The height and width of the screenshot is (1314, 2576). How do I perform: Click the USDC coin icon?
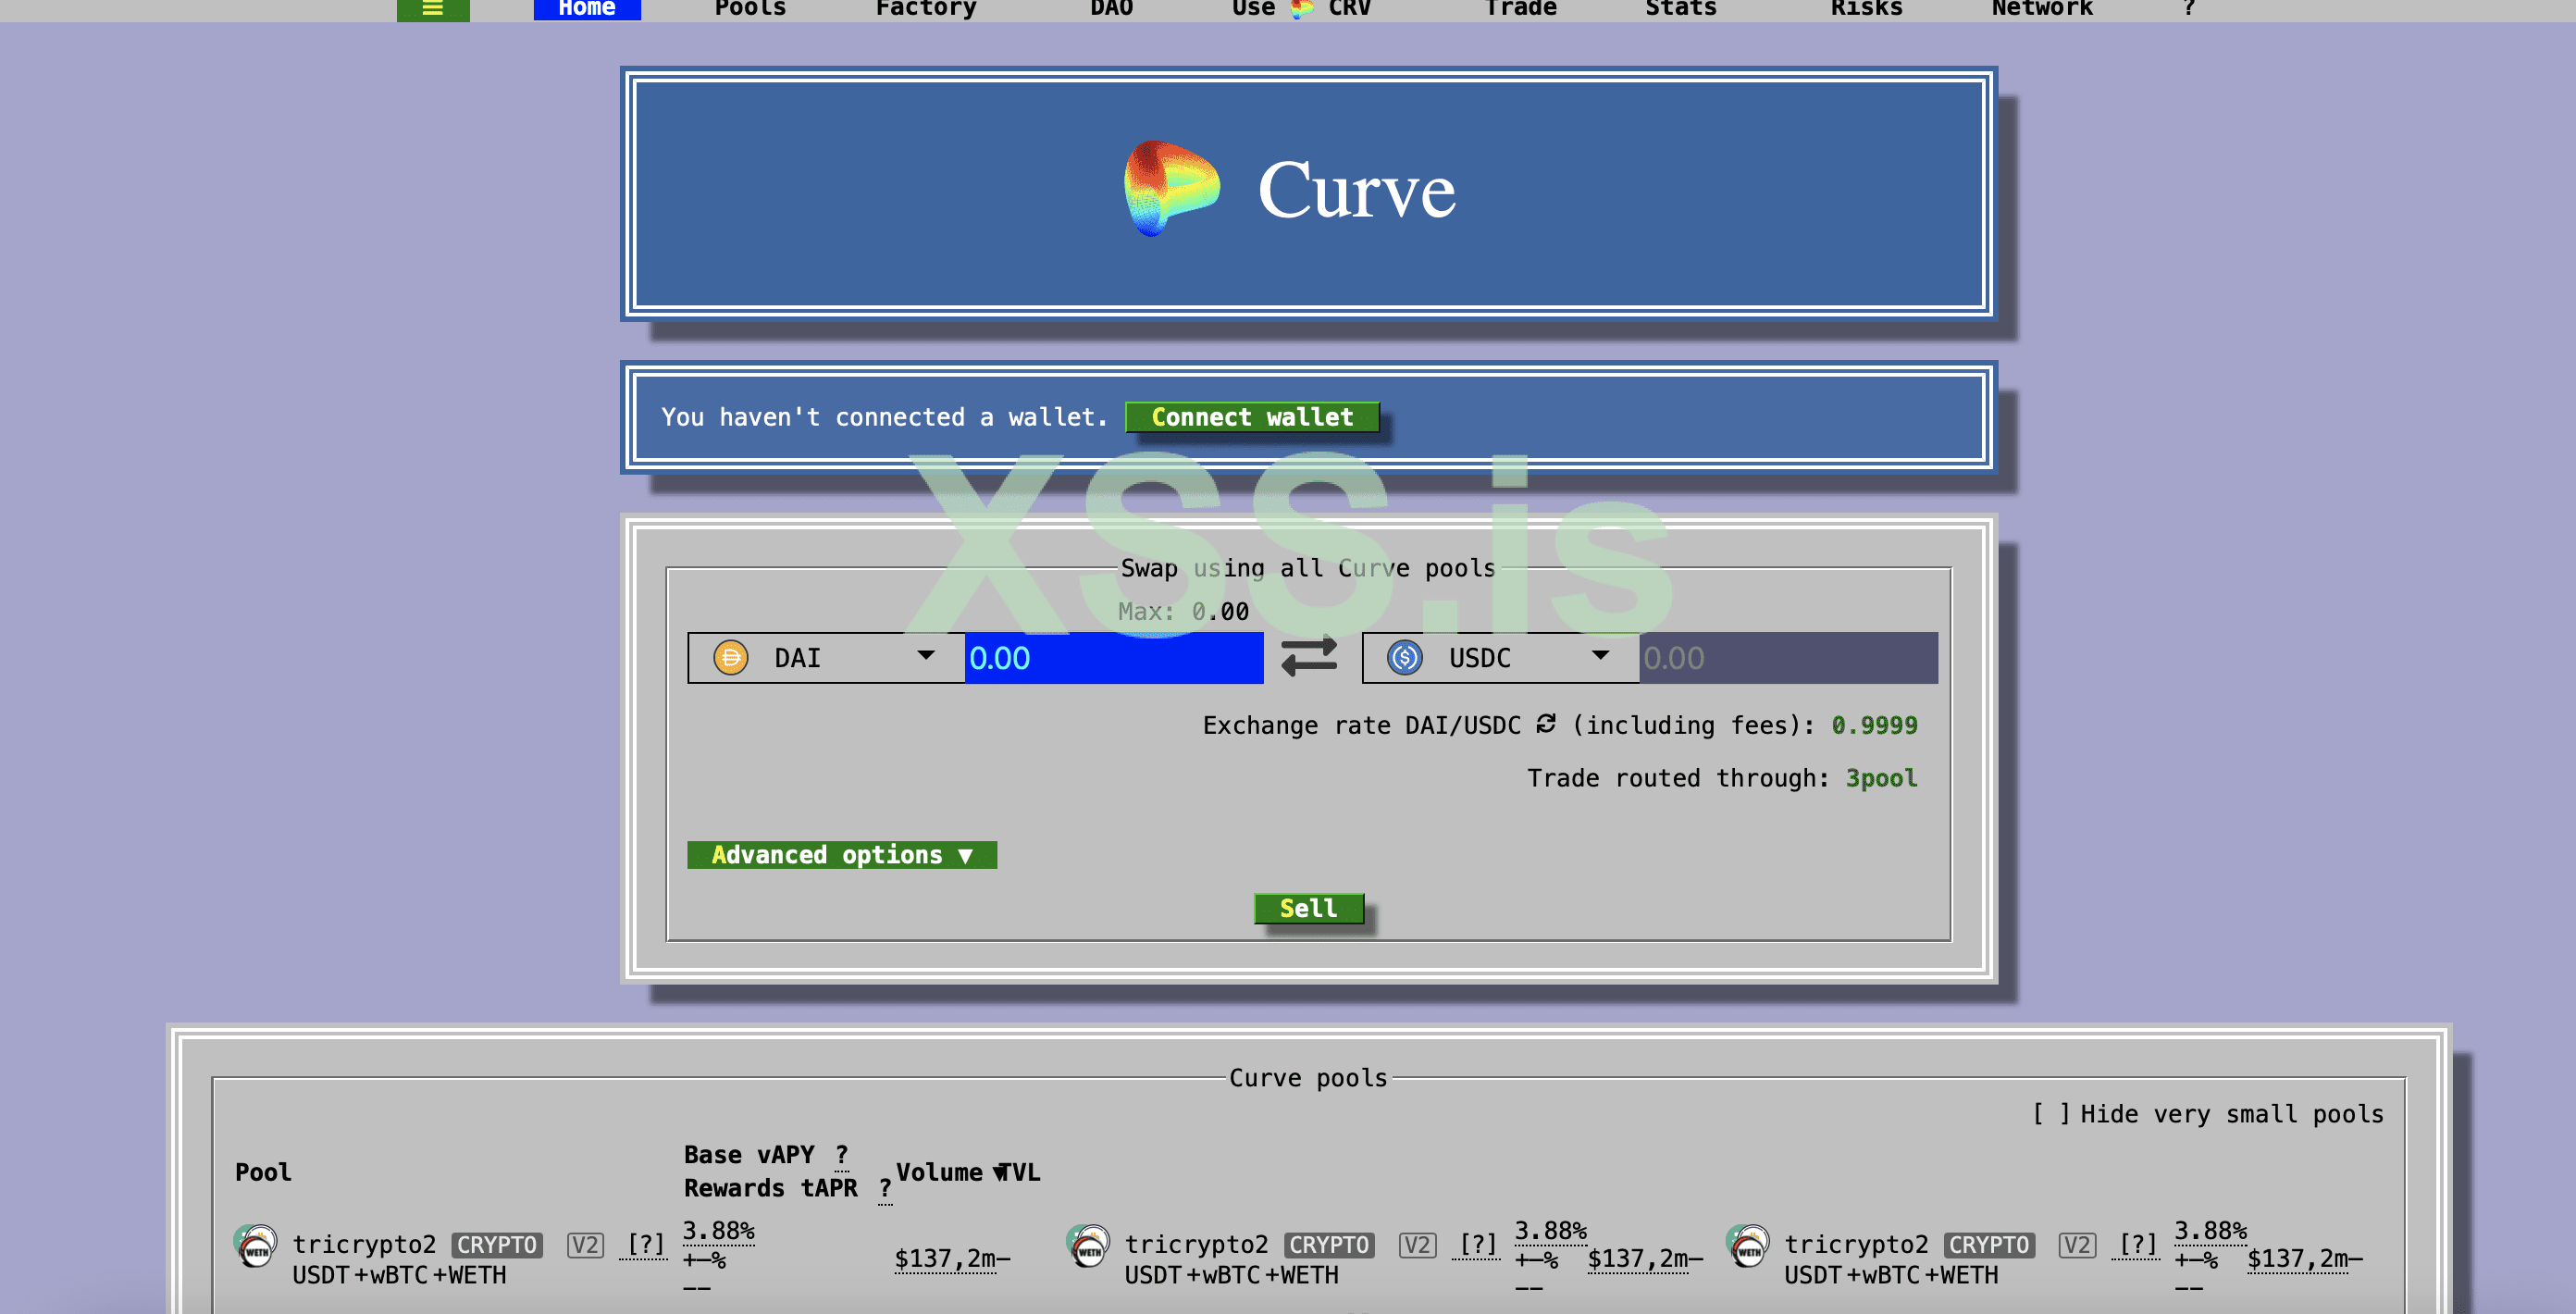pos(1405,658)
